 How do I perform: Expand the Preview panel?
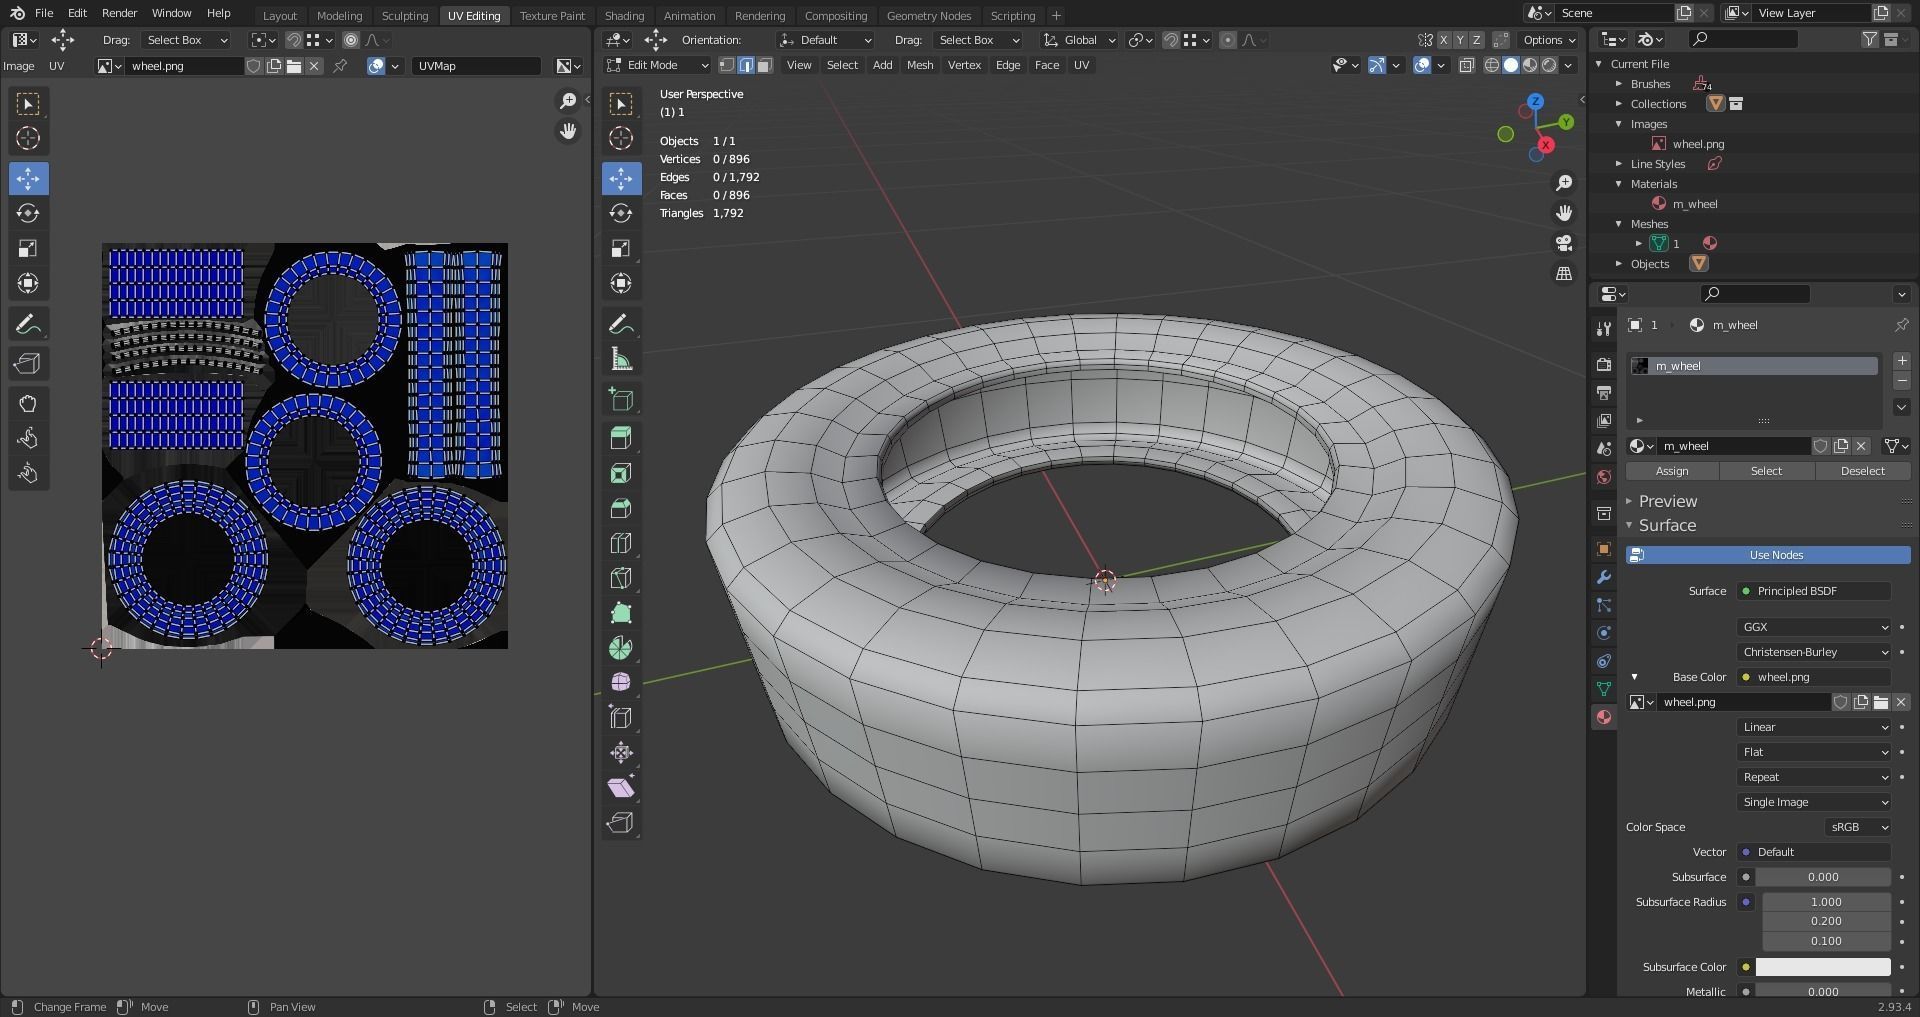pos(1667,501)
